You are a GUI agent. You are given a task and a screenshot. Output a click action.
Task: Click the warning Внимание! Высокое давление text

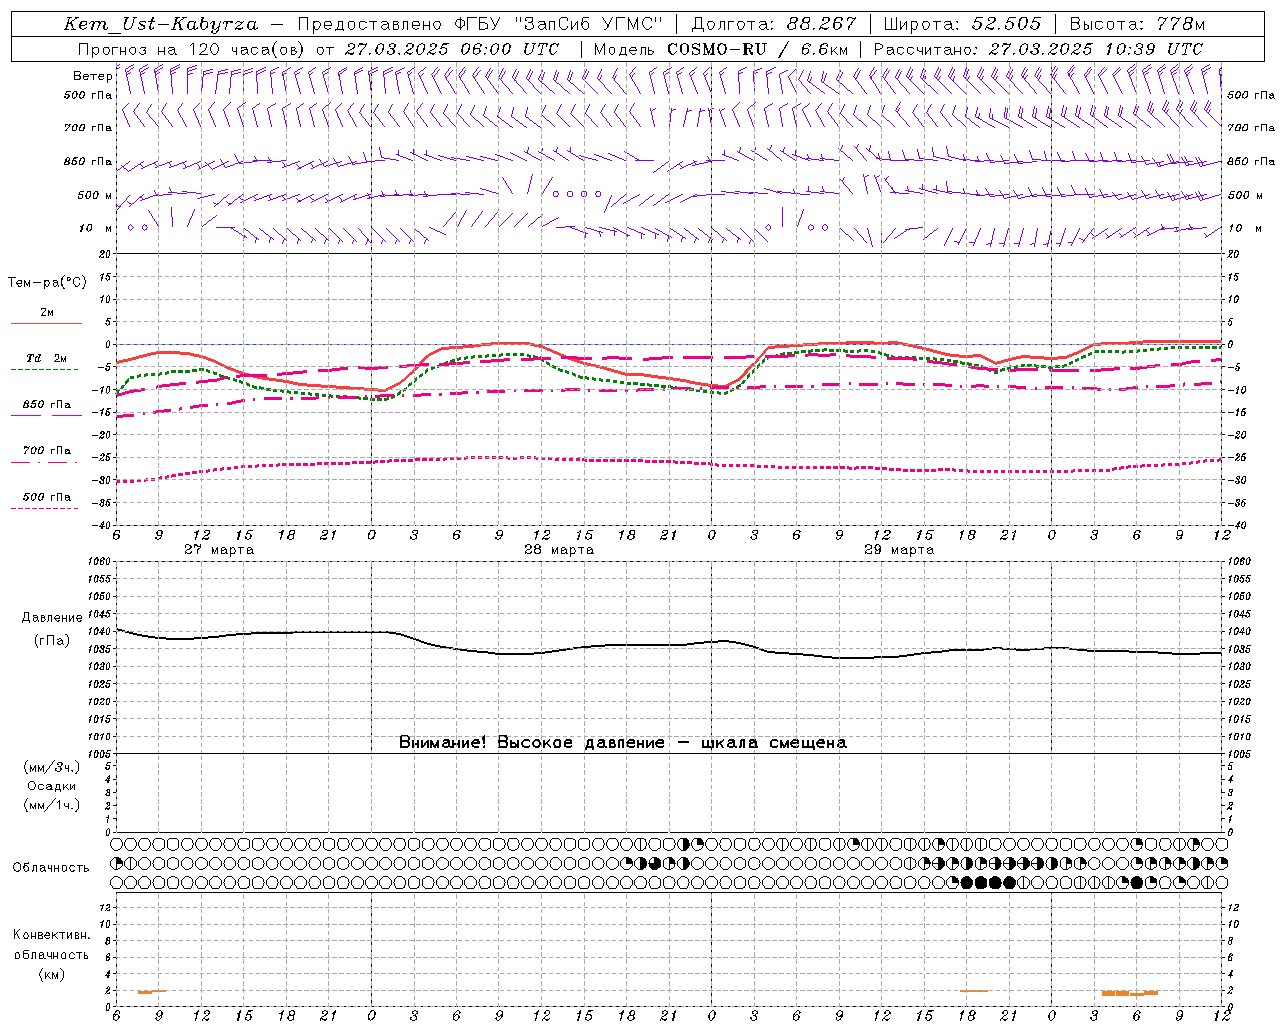pos(531,743)
